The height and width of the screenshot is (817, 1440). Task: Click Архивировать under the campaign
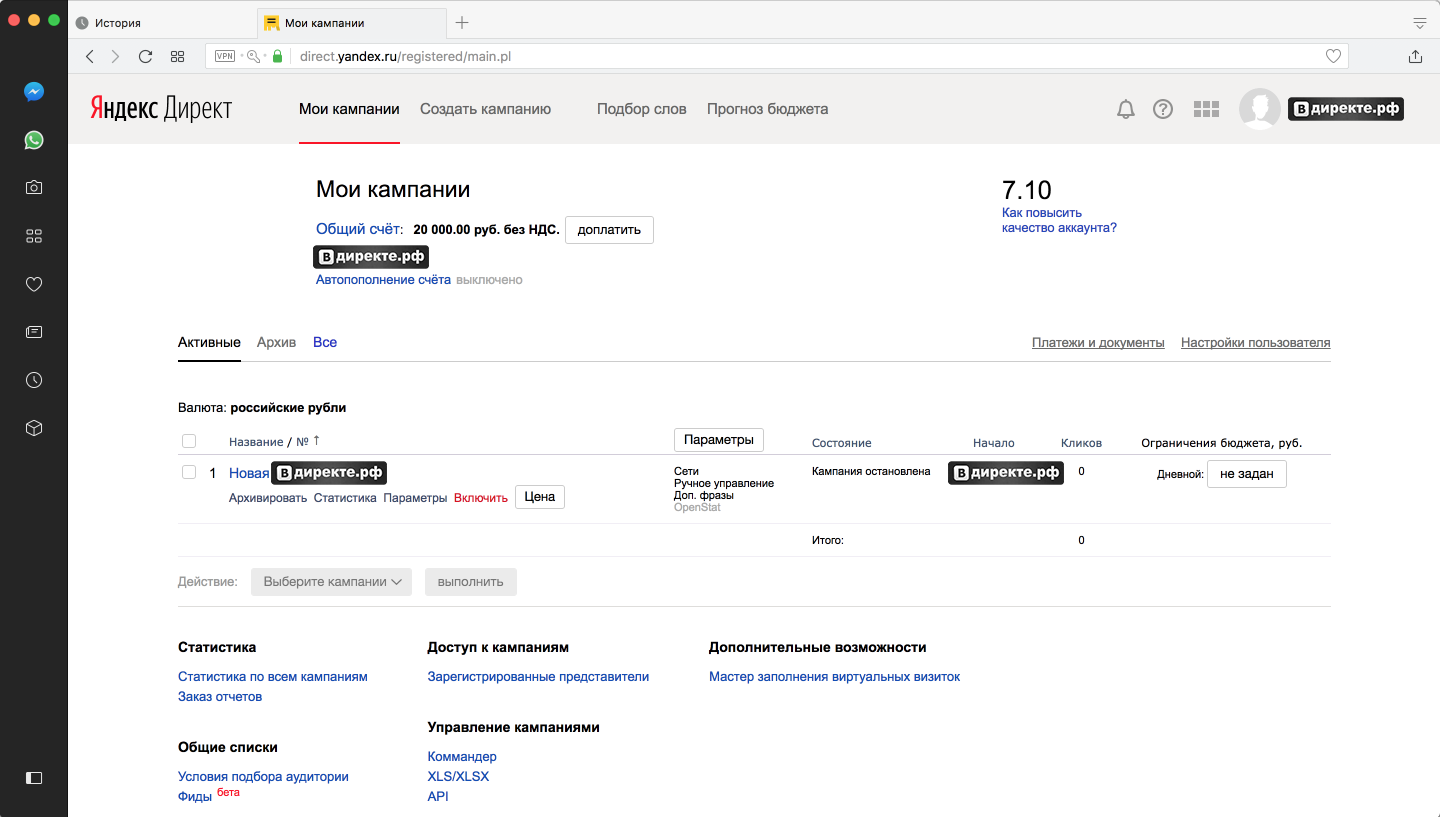click(268, 497)
